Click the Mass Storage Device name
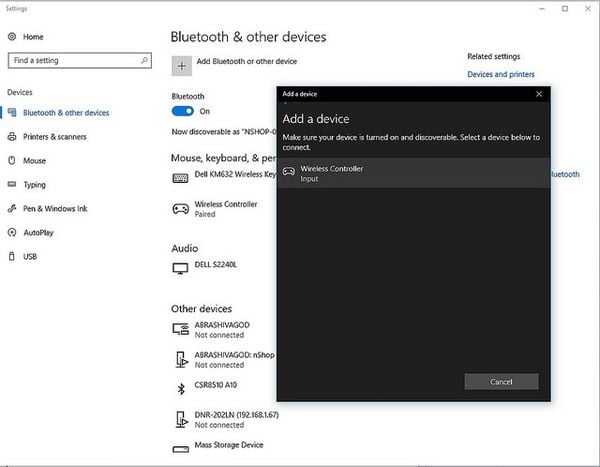 pos(229,445)
